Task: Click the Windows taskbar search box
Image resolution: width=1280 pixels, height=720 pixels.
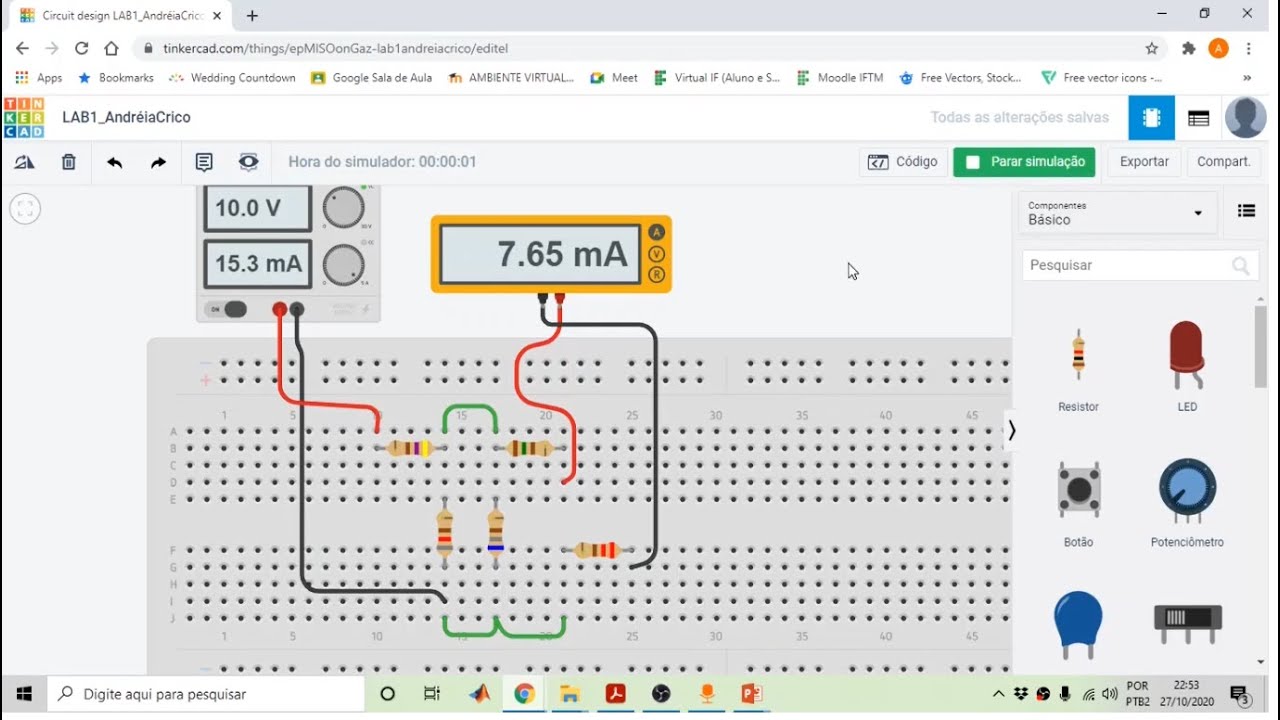Action: [206, 694]
